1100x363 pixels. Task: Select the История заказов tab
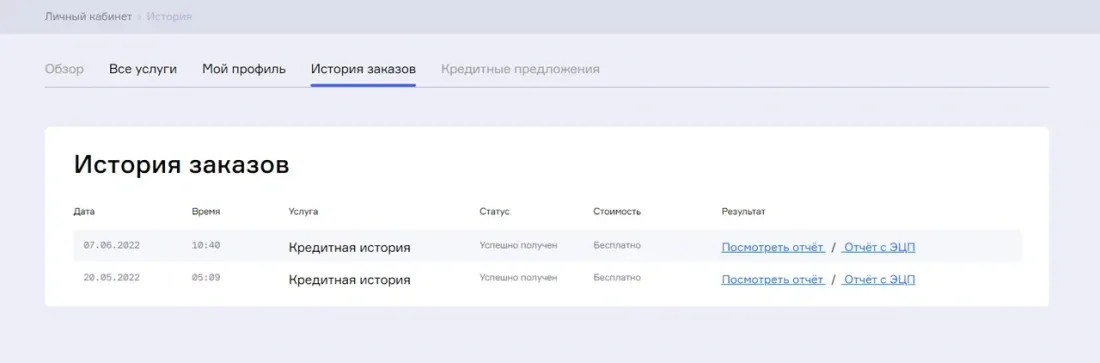click(363, 70)
